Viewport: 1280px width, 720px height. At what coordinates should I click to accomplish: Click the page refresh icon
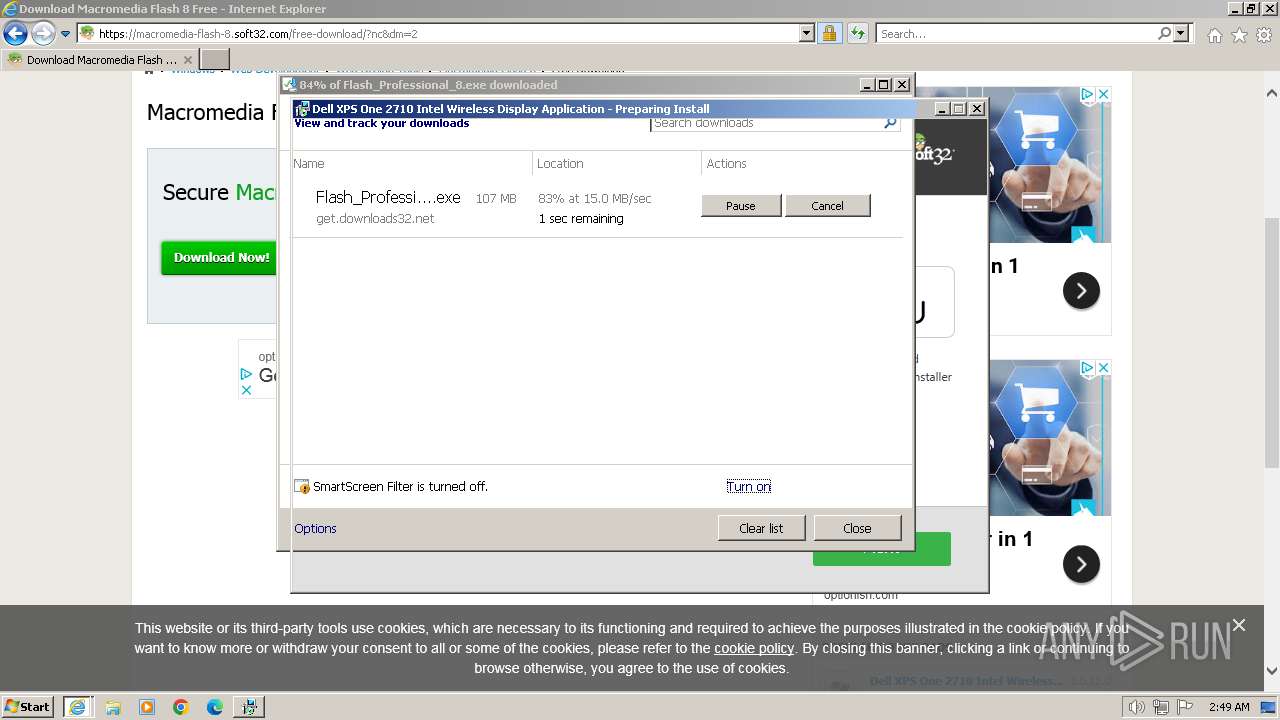[857, 33]
